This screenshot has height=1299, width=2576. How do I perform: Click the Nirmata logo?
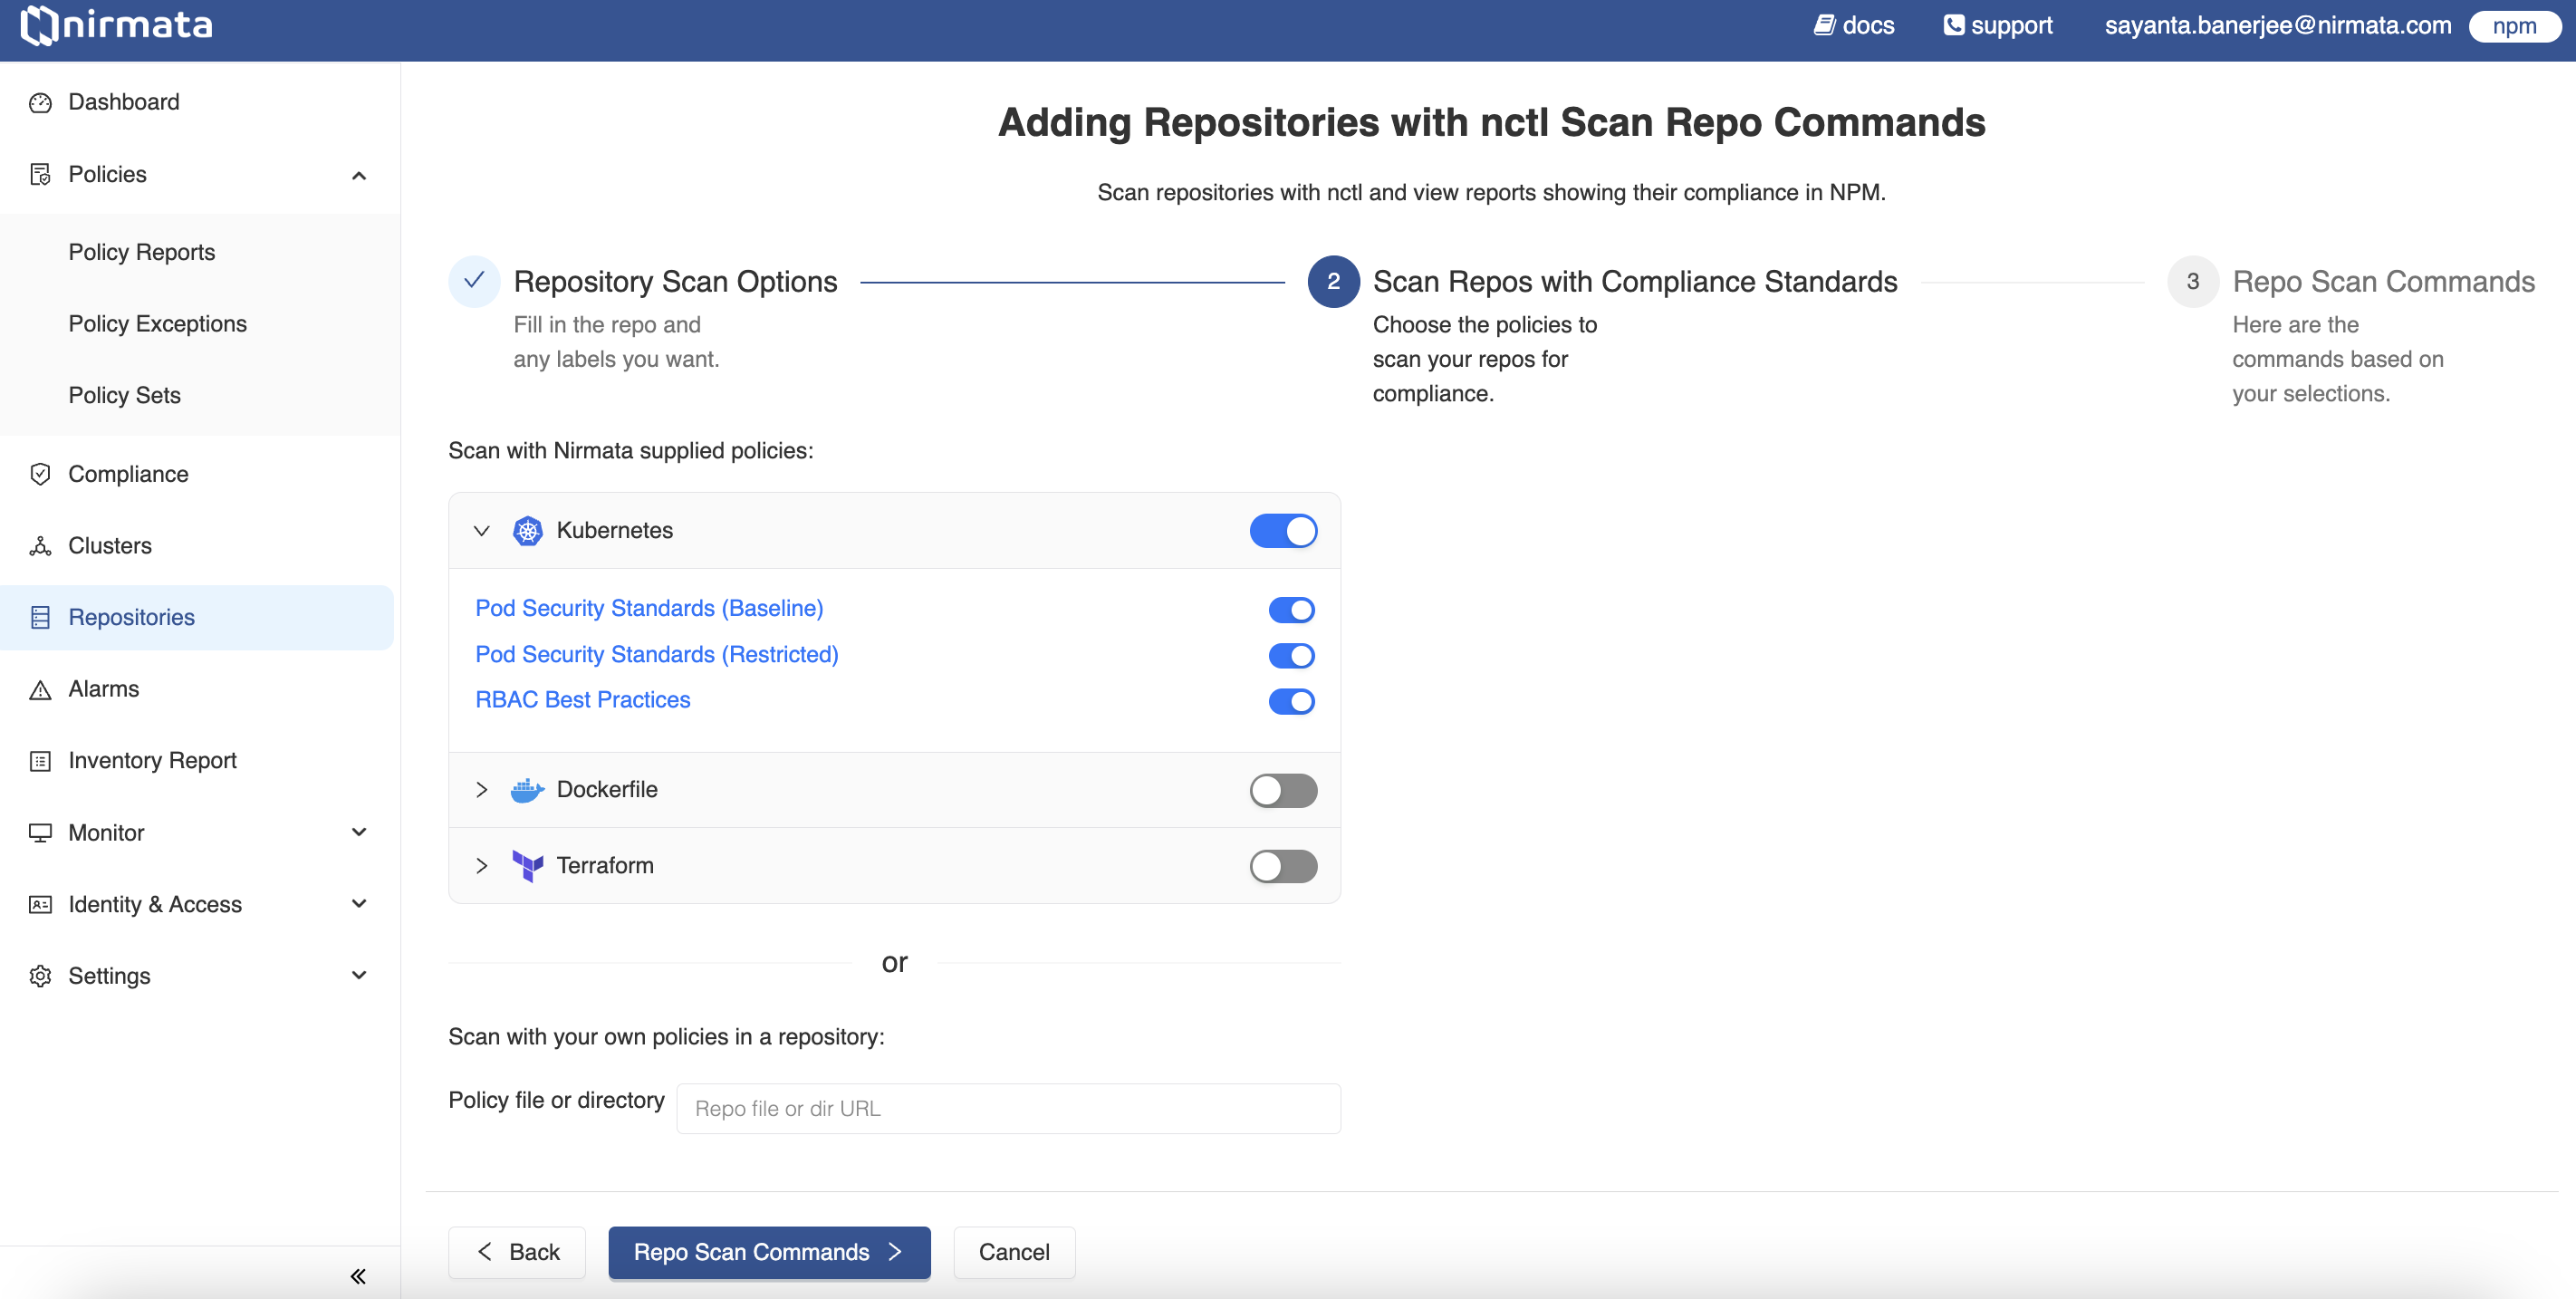click(x=116, y=25)
